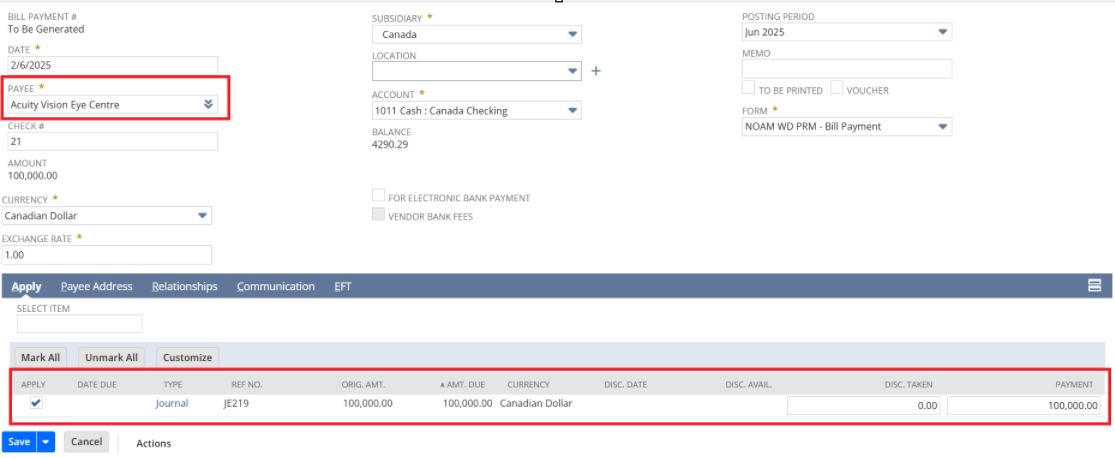Screen dimensions: 1115x458
Task: Click the Ref No. column header
Action: [247, 385]
